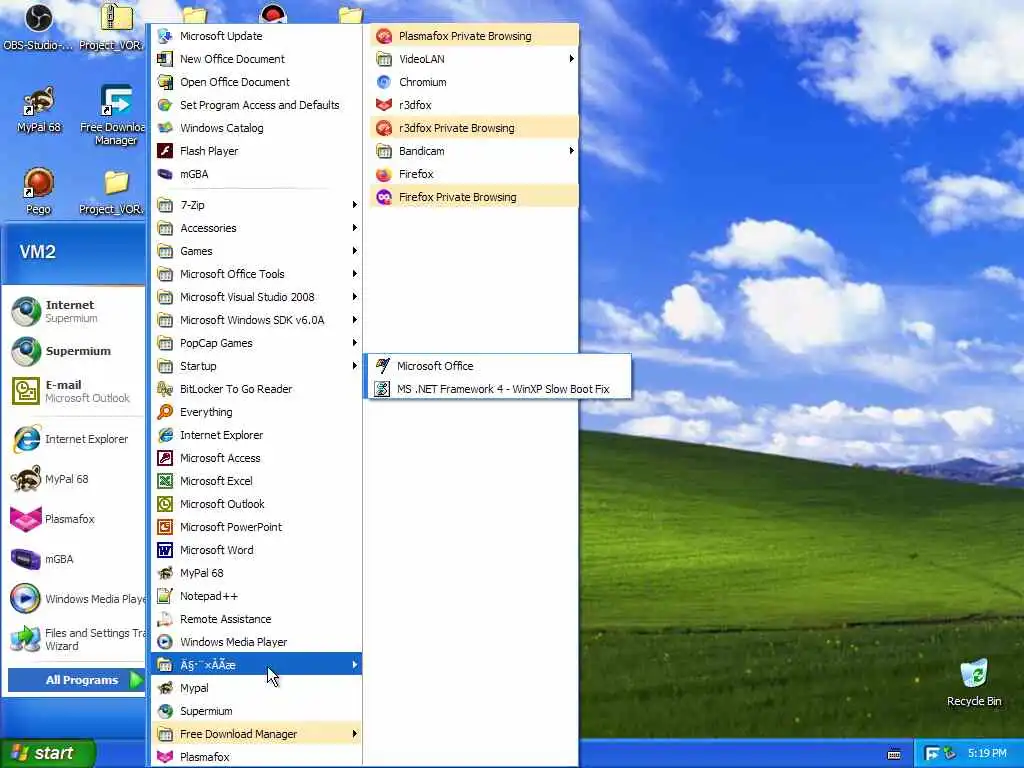Viewport: 1024px width, 768px height.
Task: Click the keyboard icon in taskbar
Action: coord(894,754)
